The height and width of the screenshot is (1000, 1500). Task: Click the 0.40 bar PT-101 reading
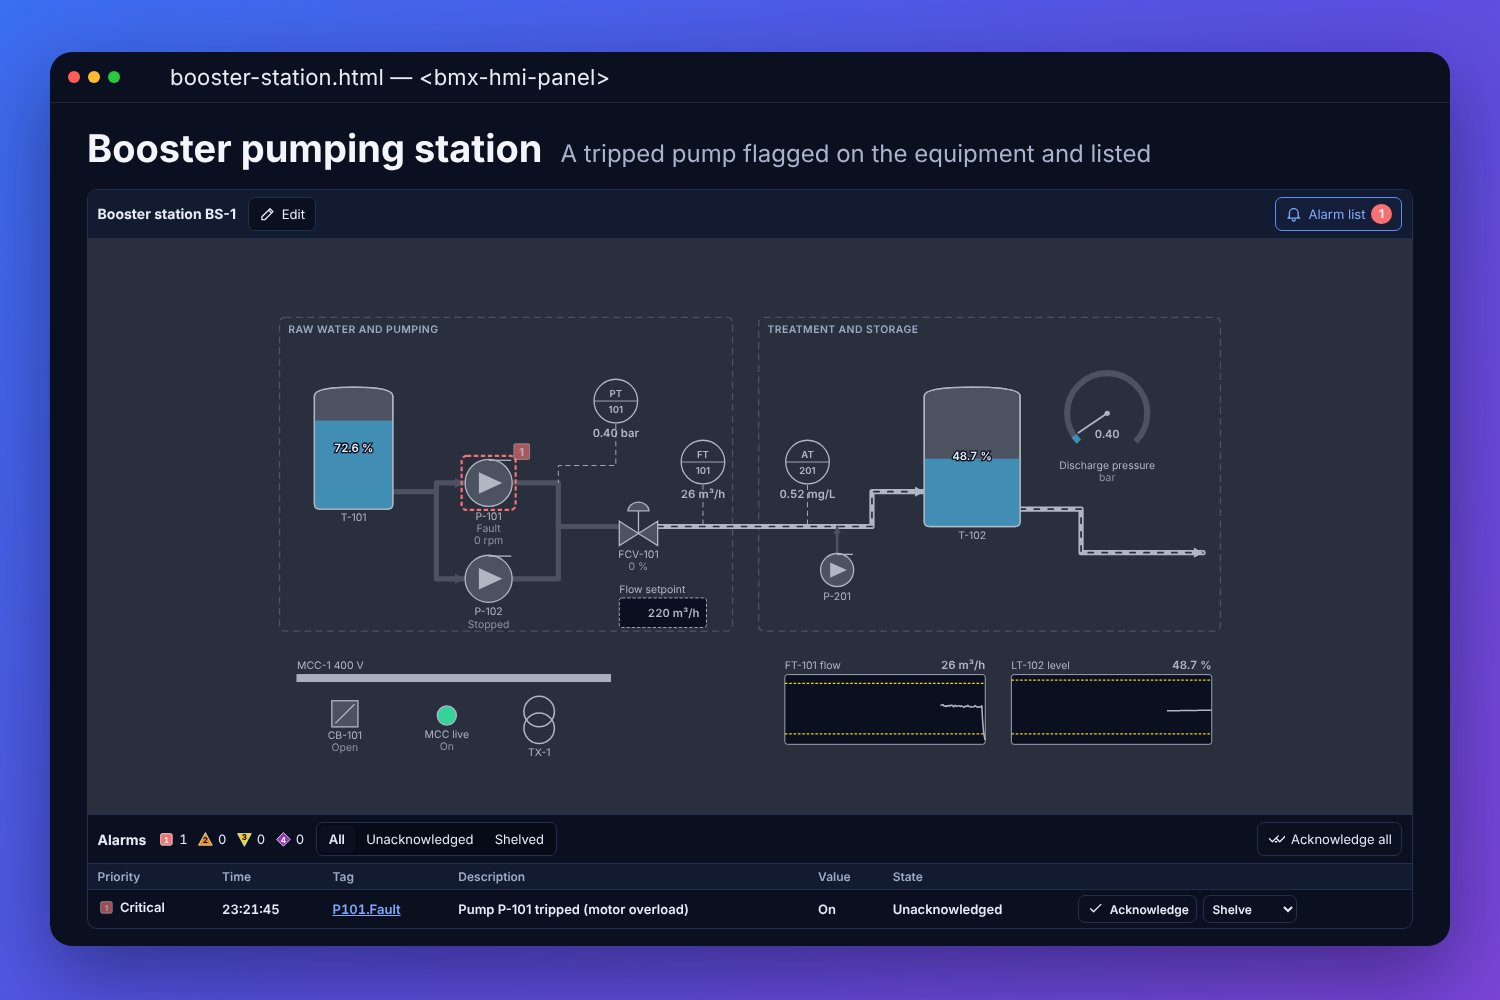616,433
